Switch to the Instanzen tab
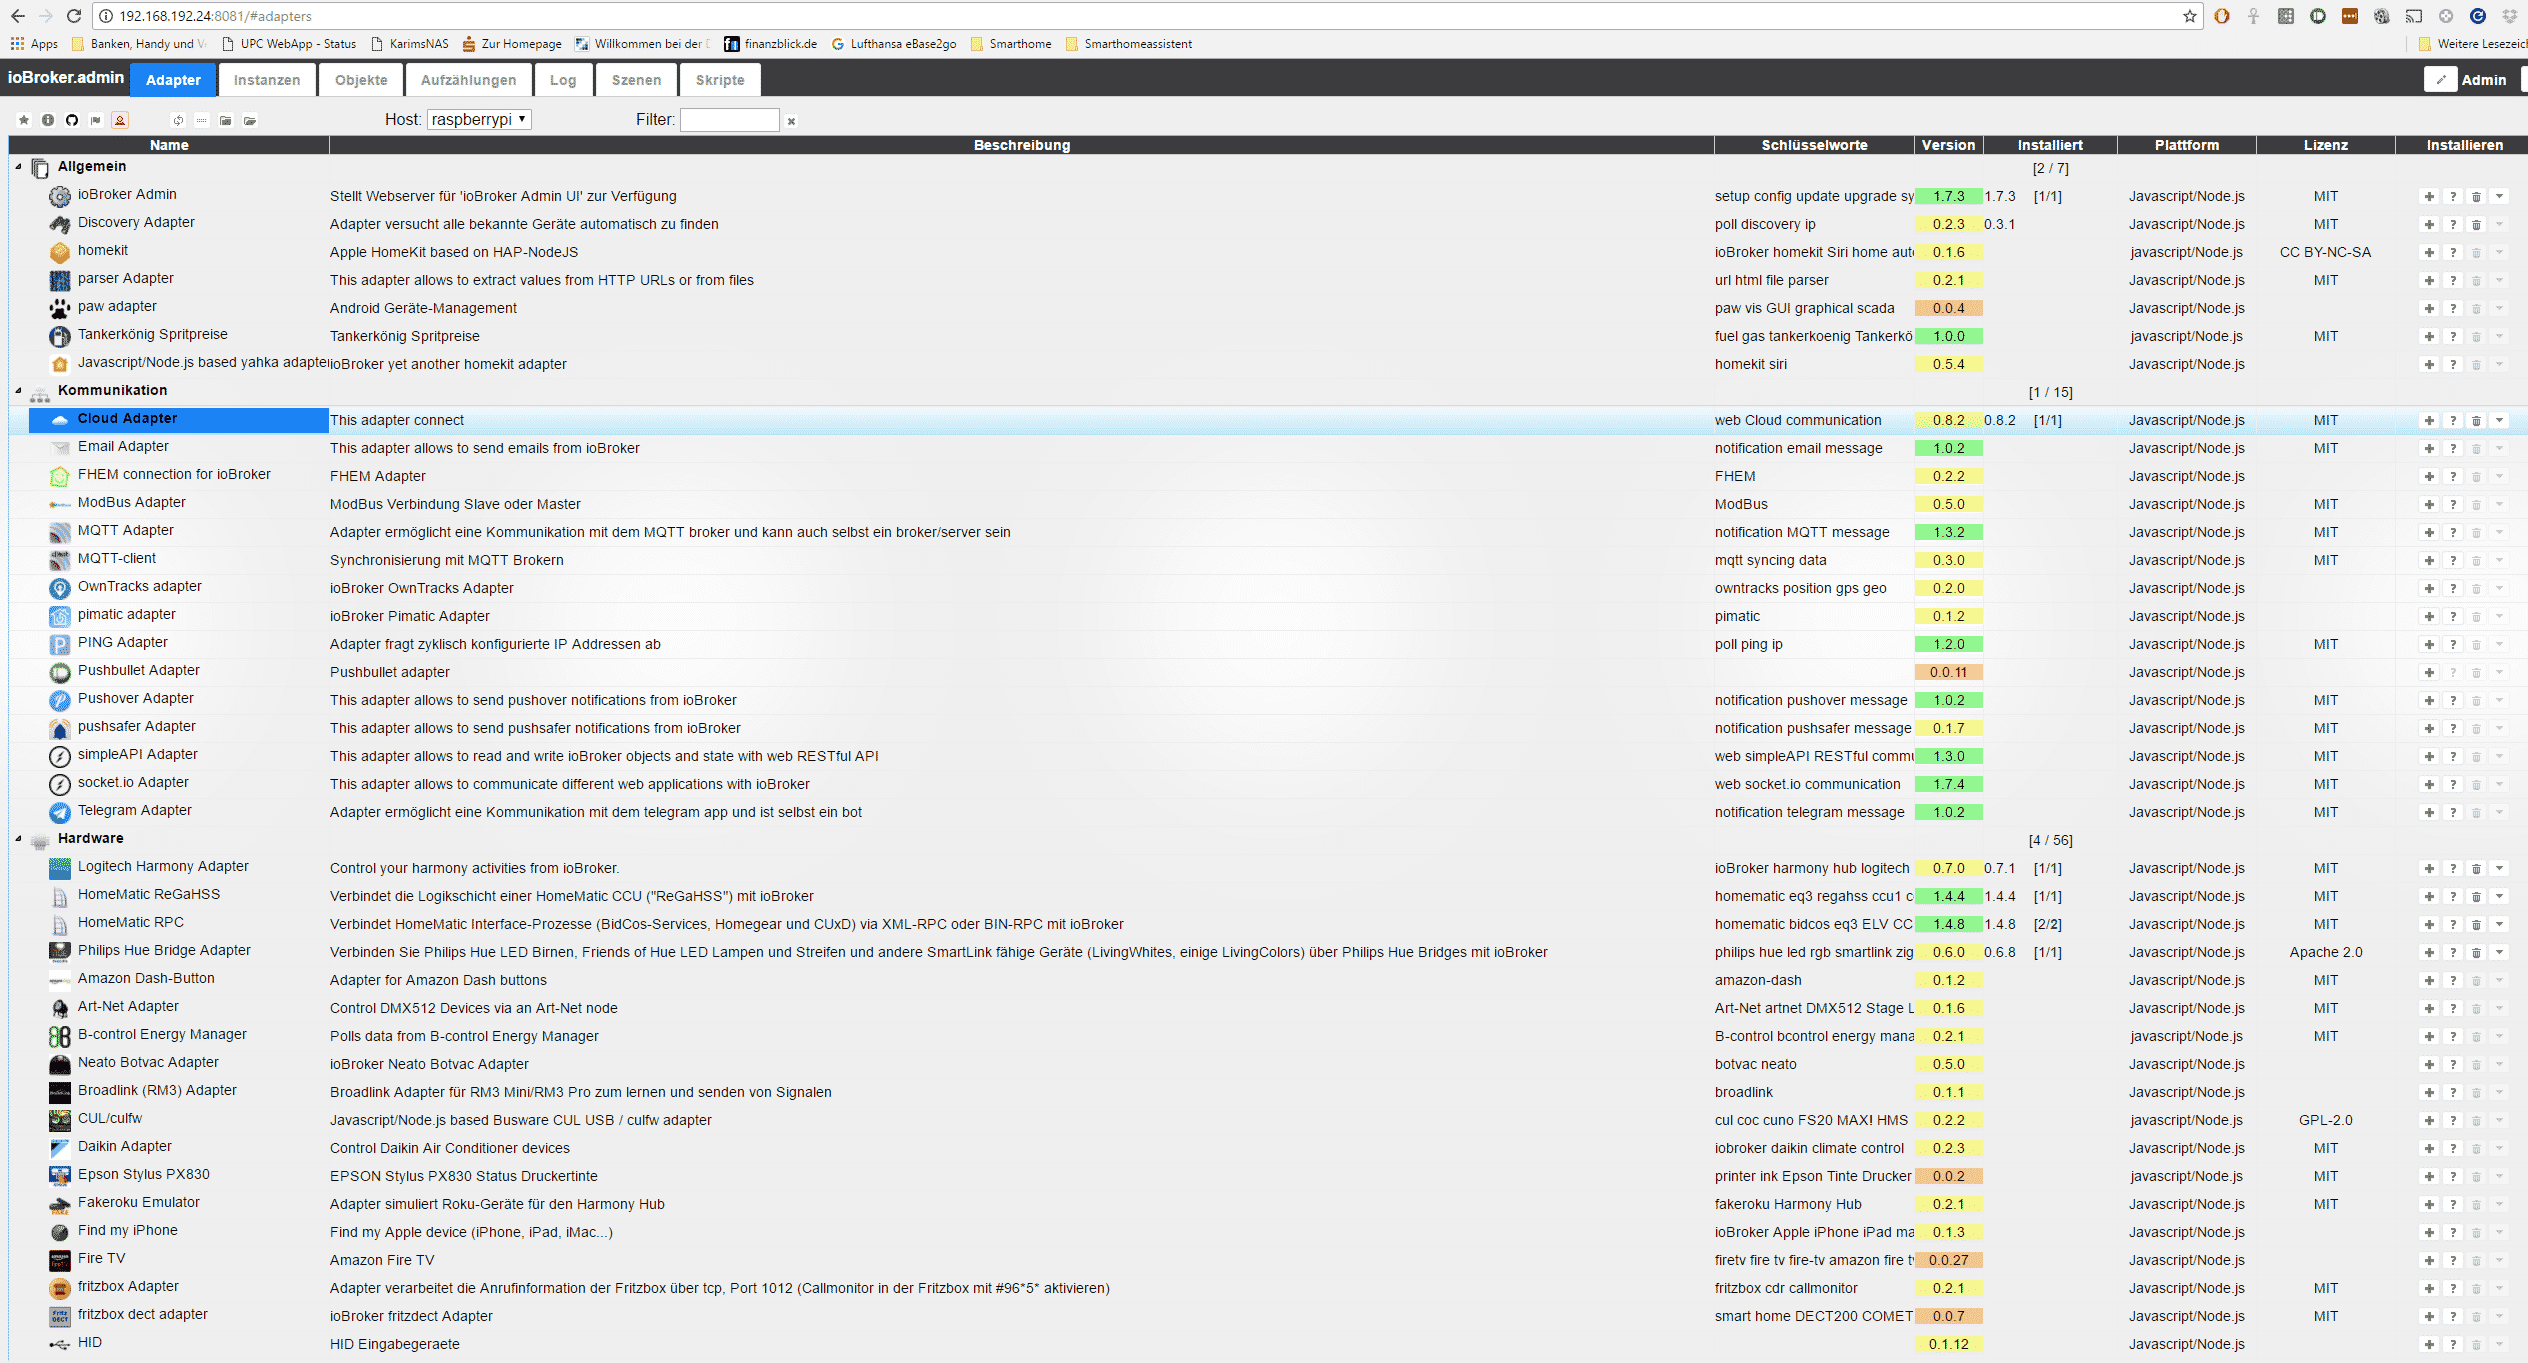Image resolution: width=2528 pixels, height=1363 pixels. (266, 80)
